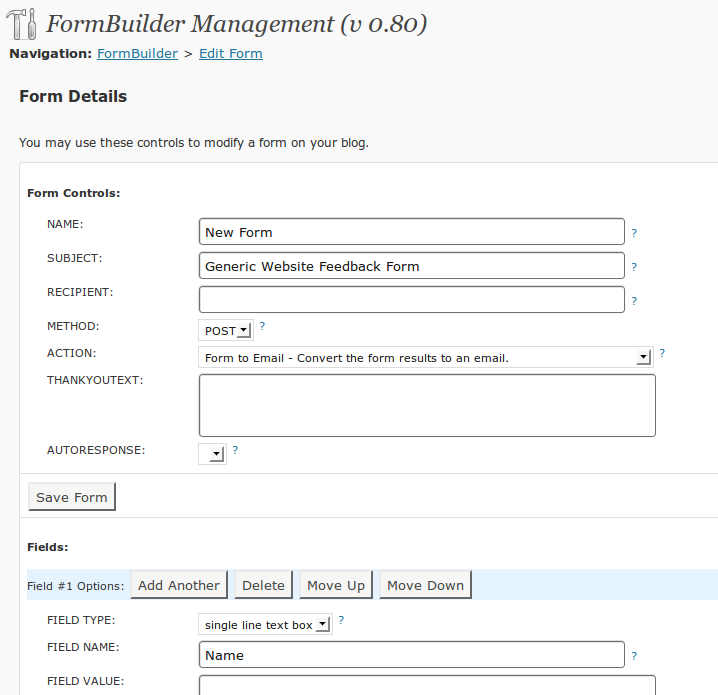
Task: Open the METHOD dropdown showing POST
Action: pos(226,330)
